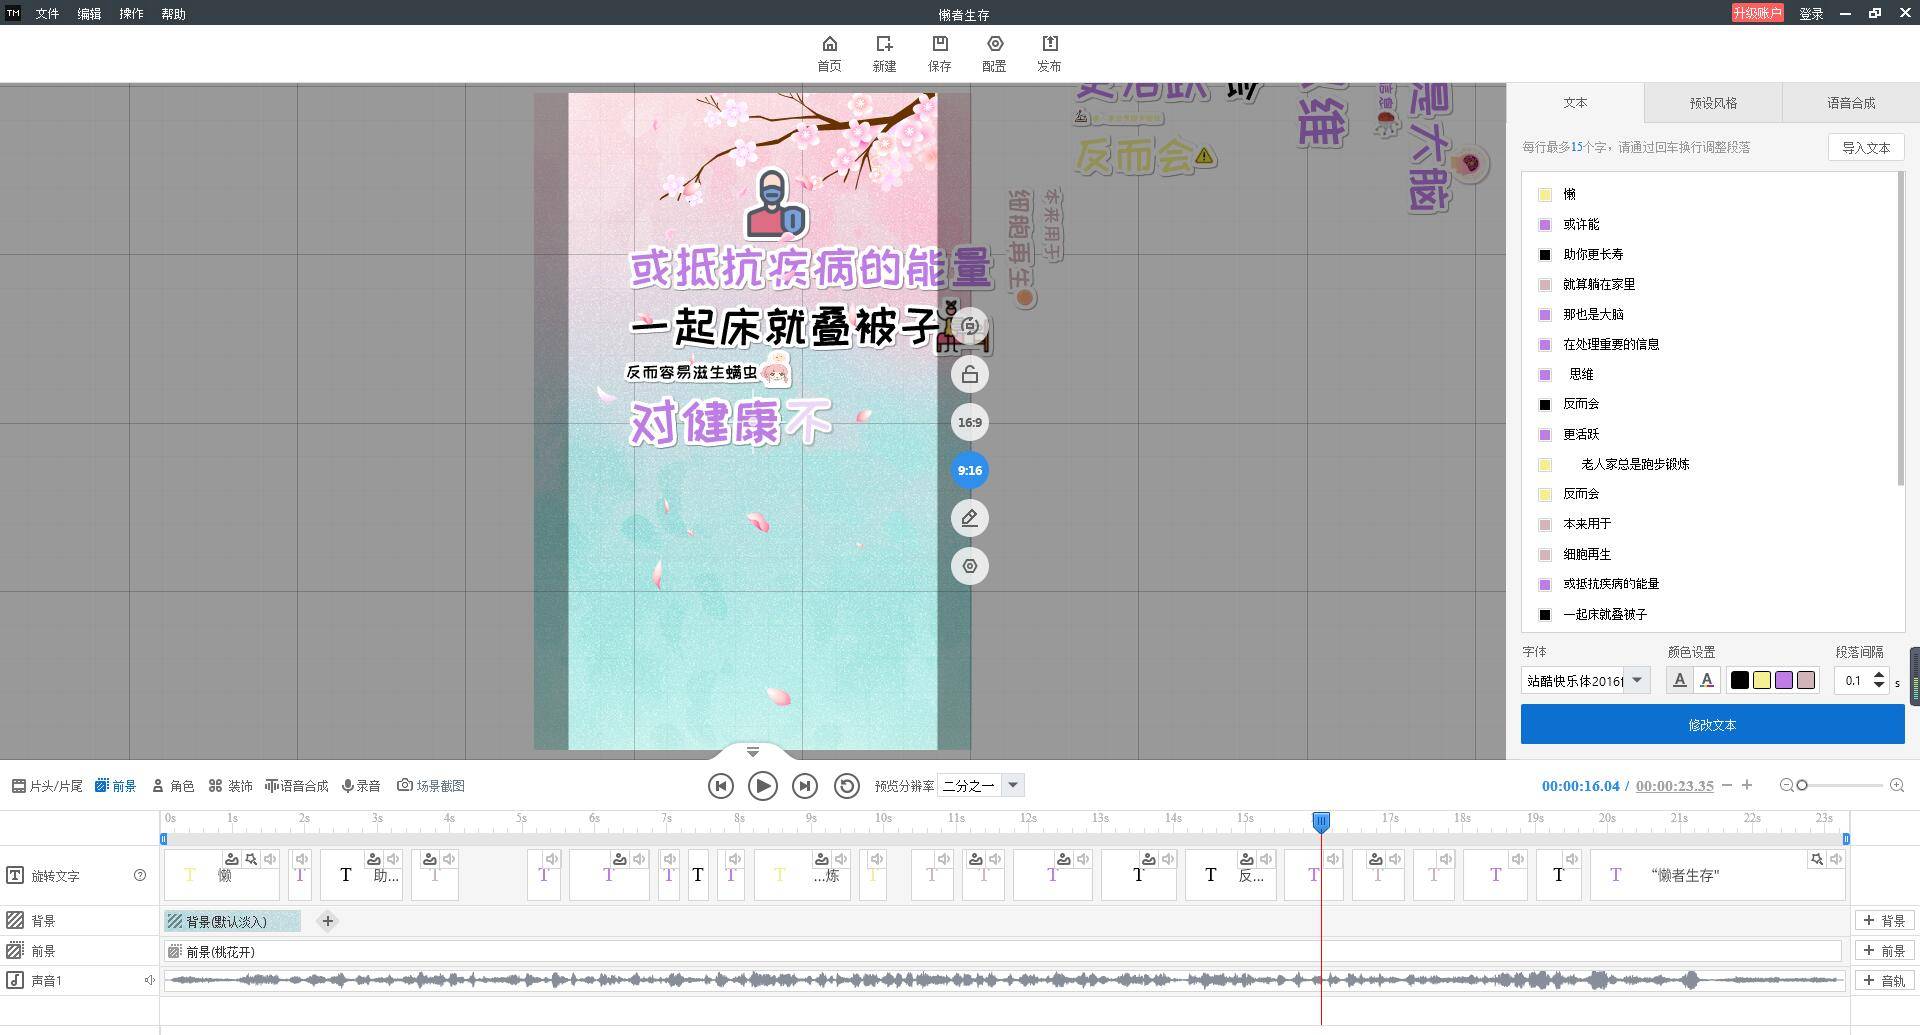Select text line 在处理重要的信息
1920x1035 pixels.
tap(1611, 344)
